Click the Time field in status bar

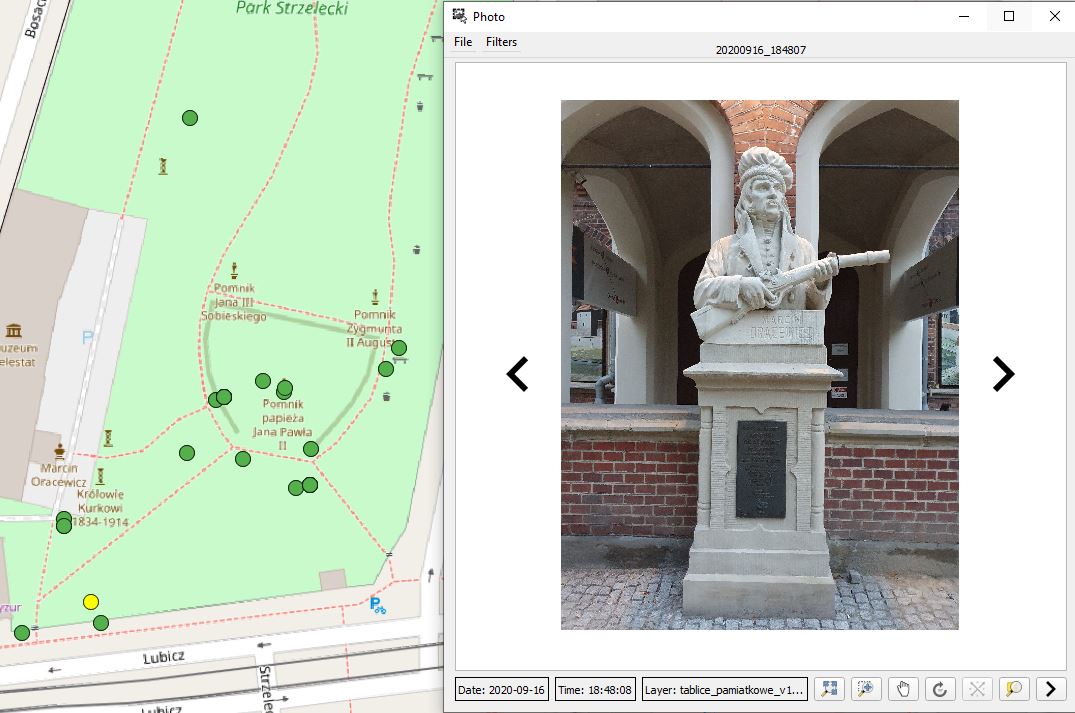point(594,689)
